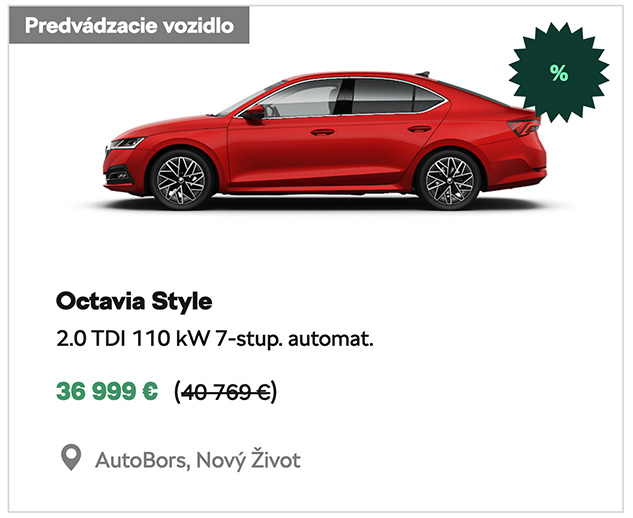Viewport: 633px width, 518px height.
Task: Click the car's front alloy wheel
Action: pyautogui.click(x=181, y=180)
